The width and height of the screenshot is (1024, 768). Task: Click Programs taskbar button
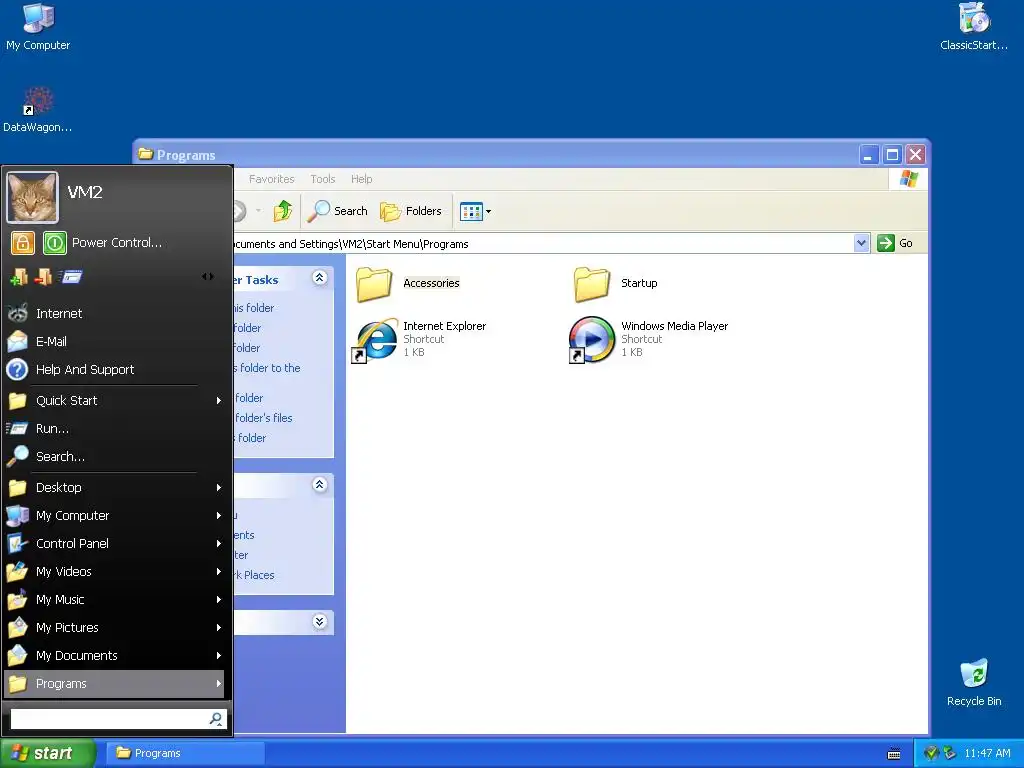point(184,754)
